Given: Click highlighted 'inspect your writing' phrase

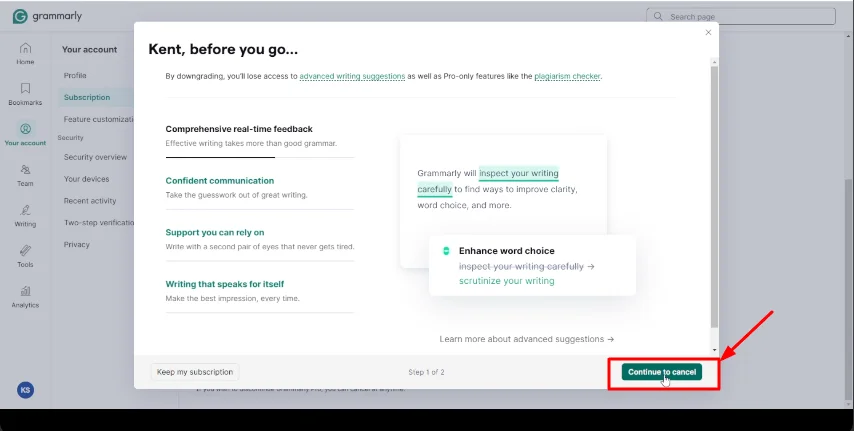Looking at the screenshot, I should pos(518,173).
